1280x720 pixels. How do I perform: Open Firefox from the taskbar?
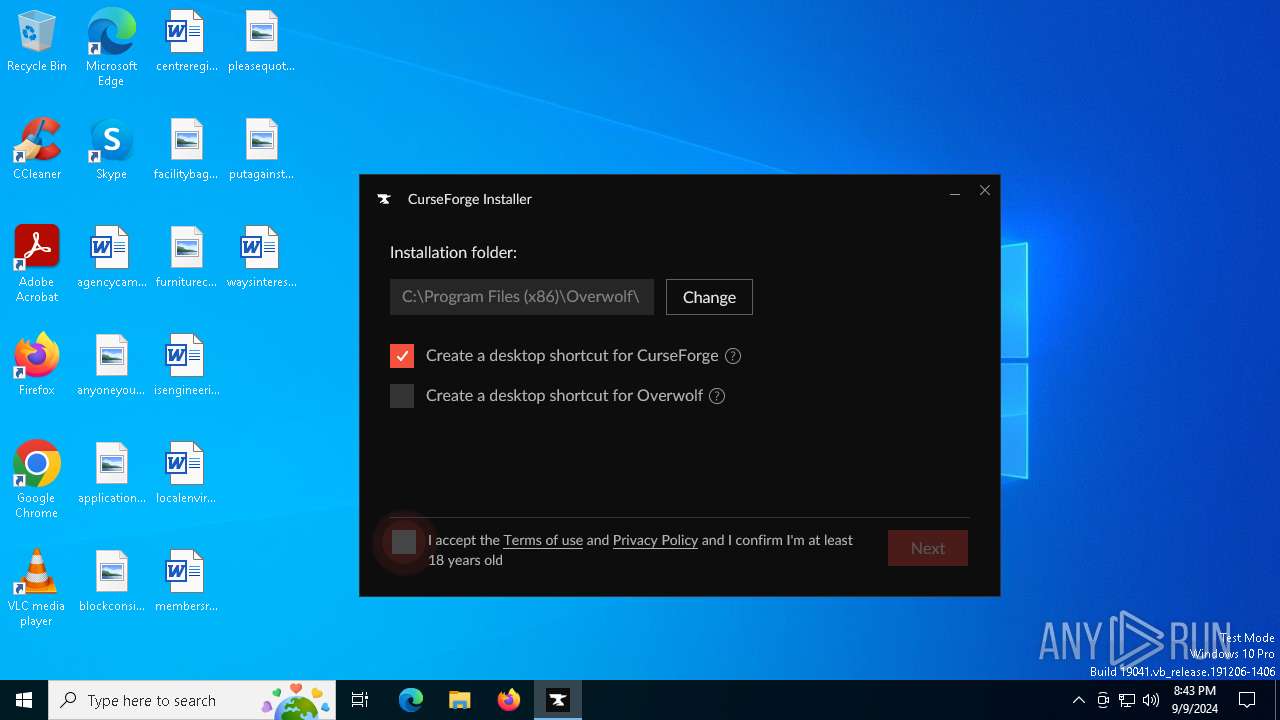(509, 700)
